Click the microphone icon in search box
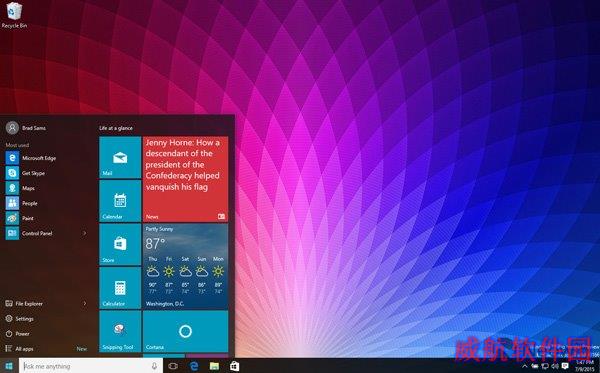The image size is (600, 373). point(154,366)
